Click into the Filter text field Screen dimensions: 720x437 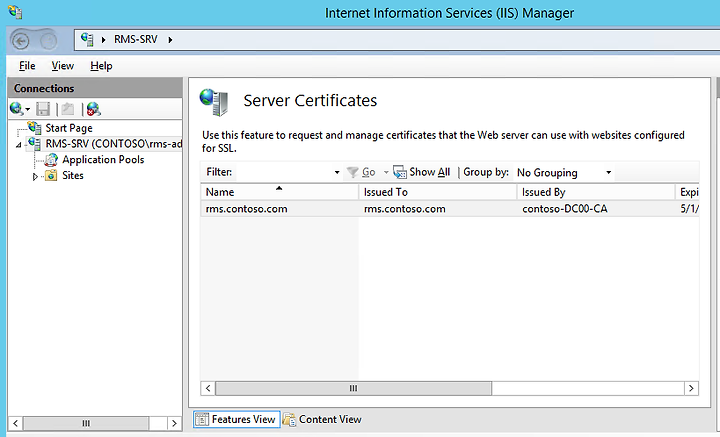[284, 172]
